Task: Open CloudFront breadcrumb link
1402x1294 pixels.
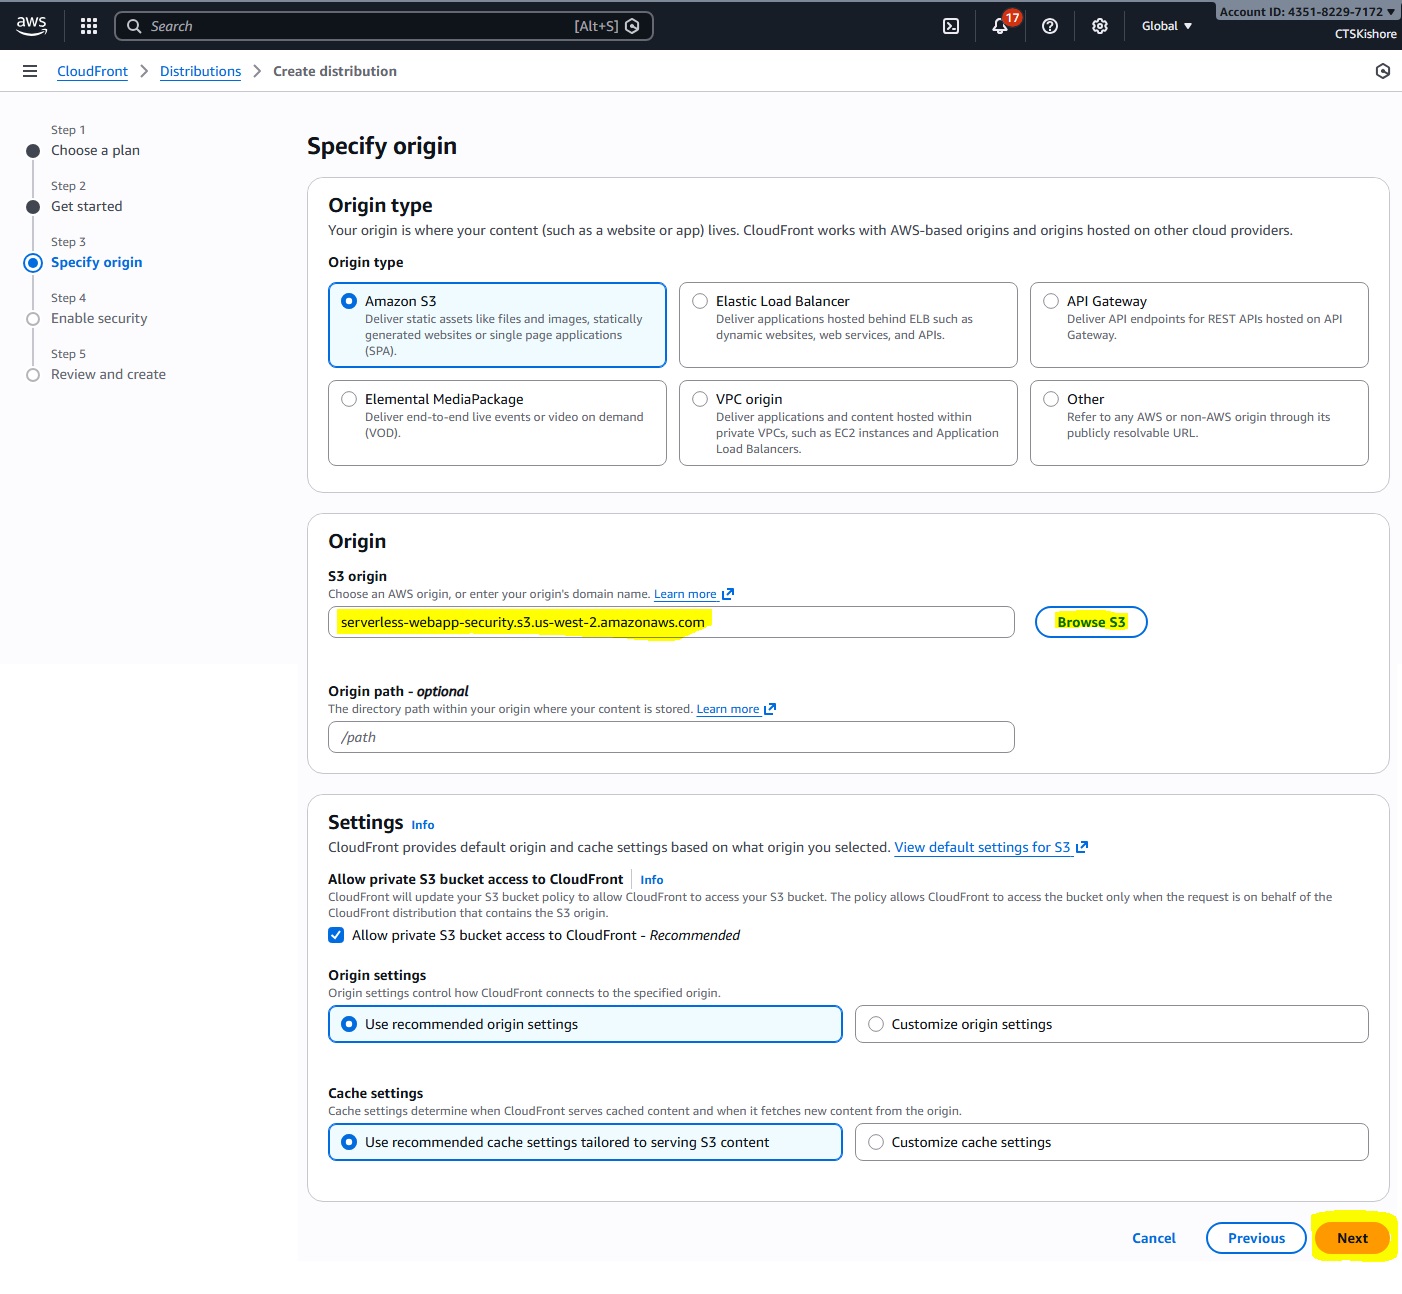Action: click(92, 71)
